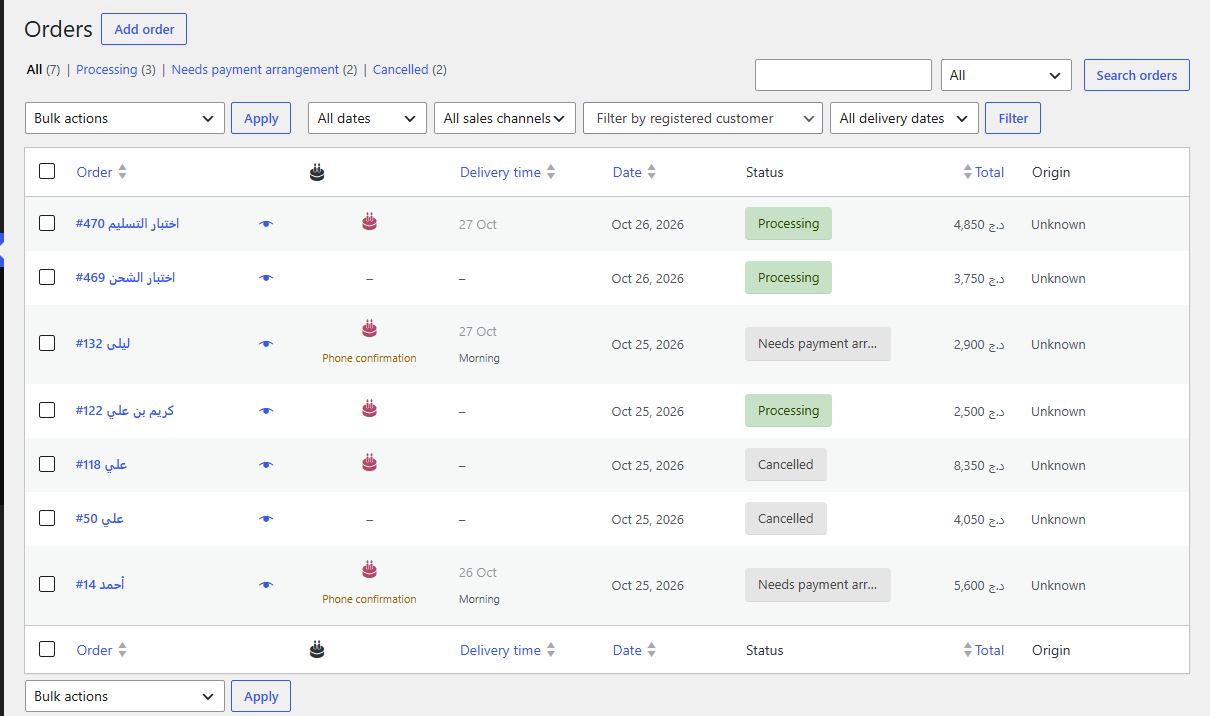Filter to Needs payment arrangement orders

click(x=264, y=70)
